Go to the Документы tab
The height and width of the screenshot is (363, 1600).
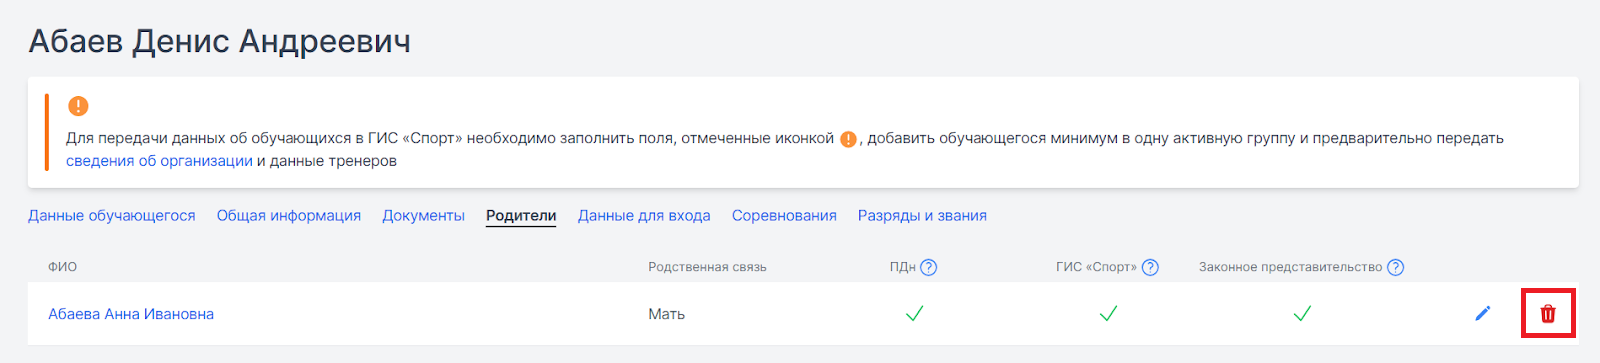pyautogui.click(x=423, y=216)
